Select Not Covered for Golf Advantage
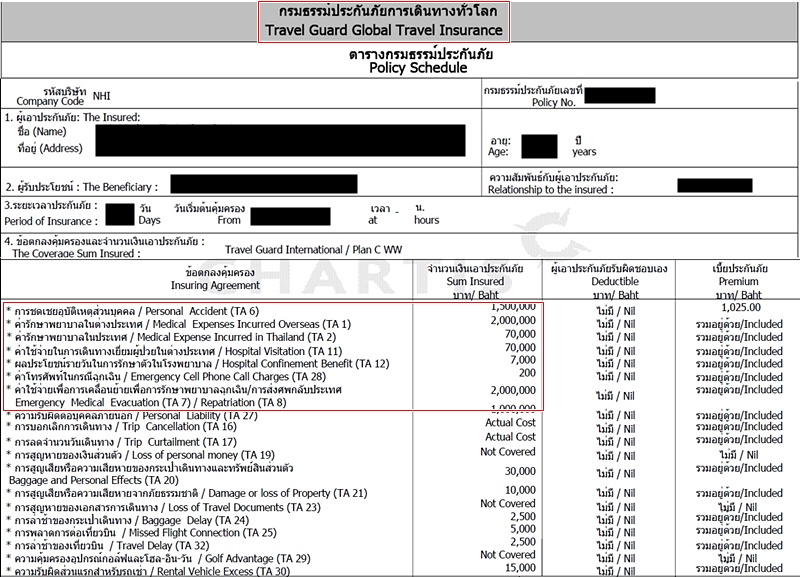The image size is (800, 577). tap(508, 555)
